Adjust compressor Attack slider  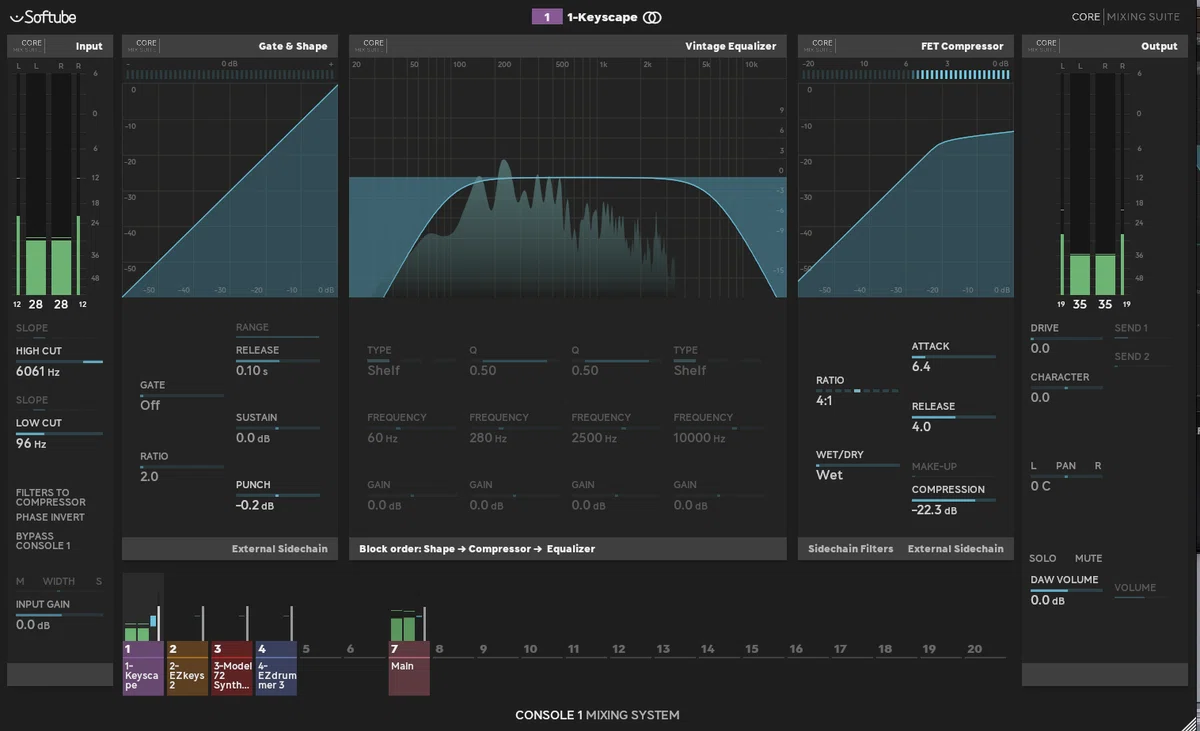click(x=953, y=357)
